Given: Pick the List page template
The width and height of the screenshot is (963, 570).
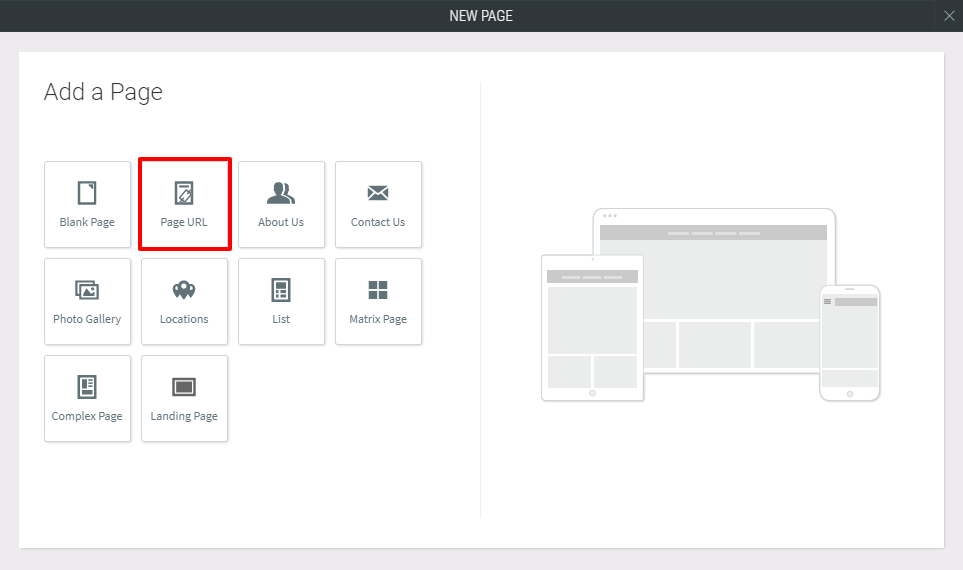Looking at the screenshot, I should click(281, 302).
